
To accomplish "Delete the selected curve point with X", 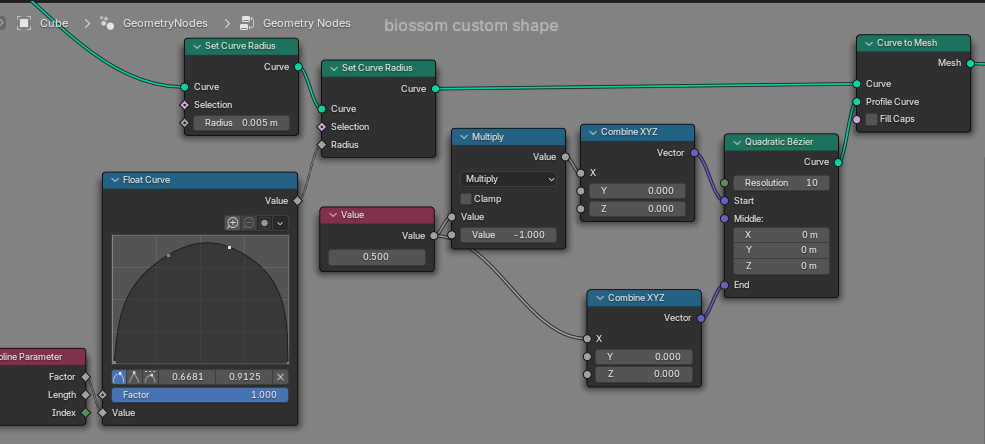I will 280,377.
